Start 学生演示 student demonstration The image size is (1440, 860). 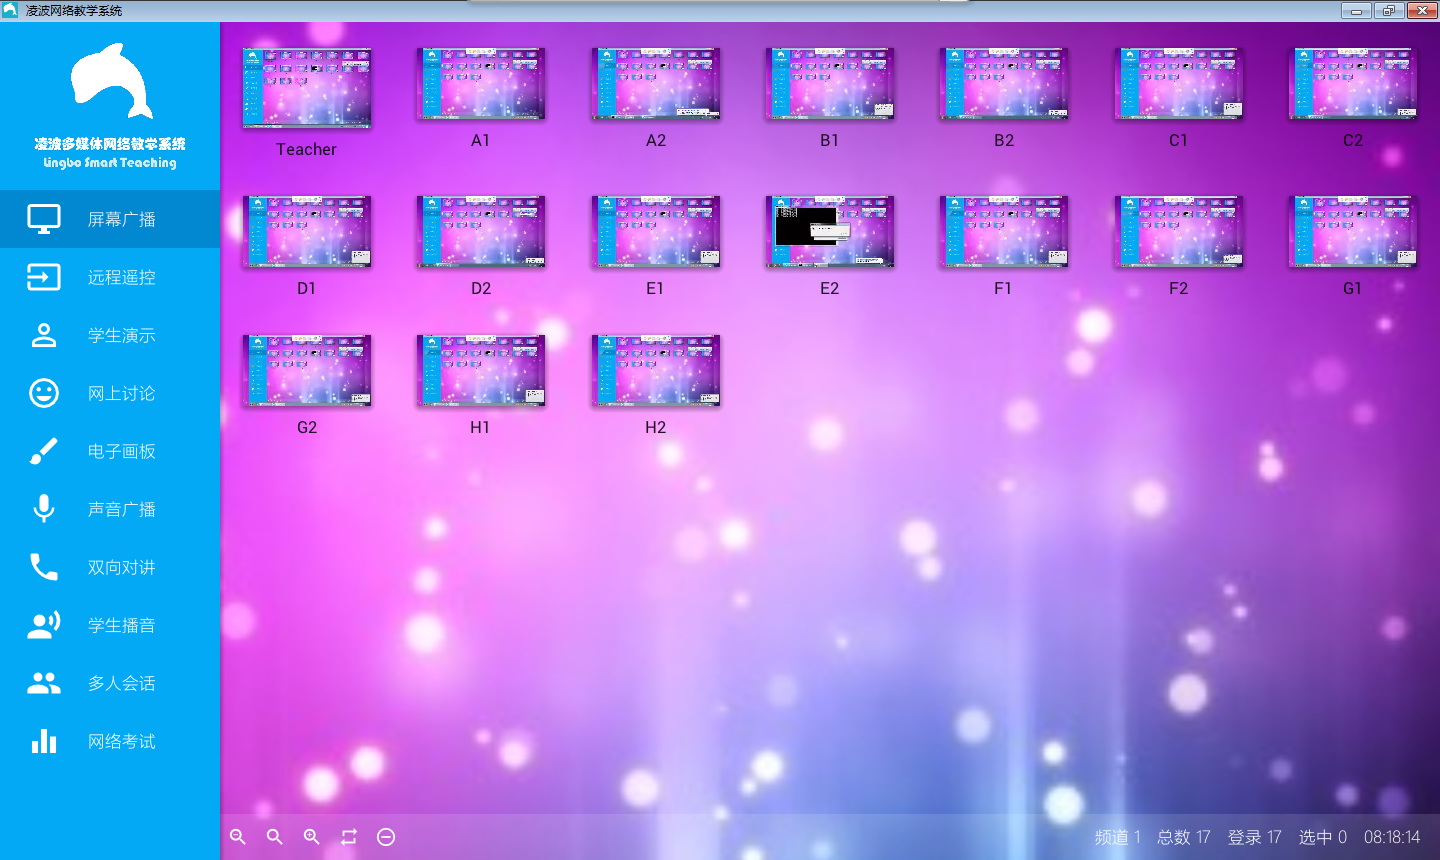click(x=110, y=335)
